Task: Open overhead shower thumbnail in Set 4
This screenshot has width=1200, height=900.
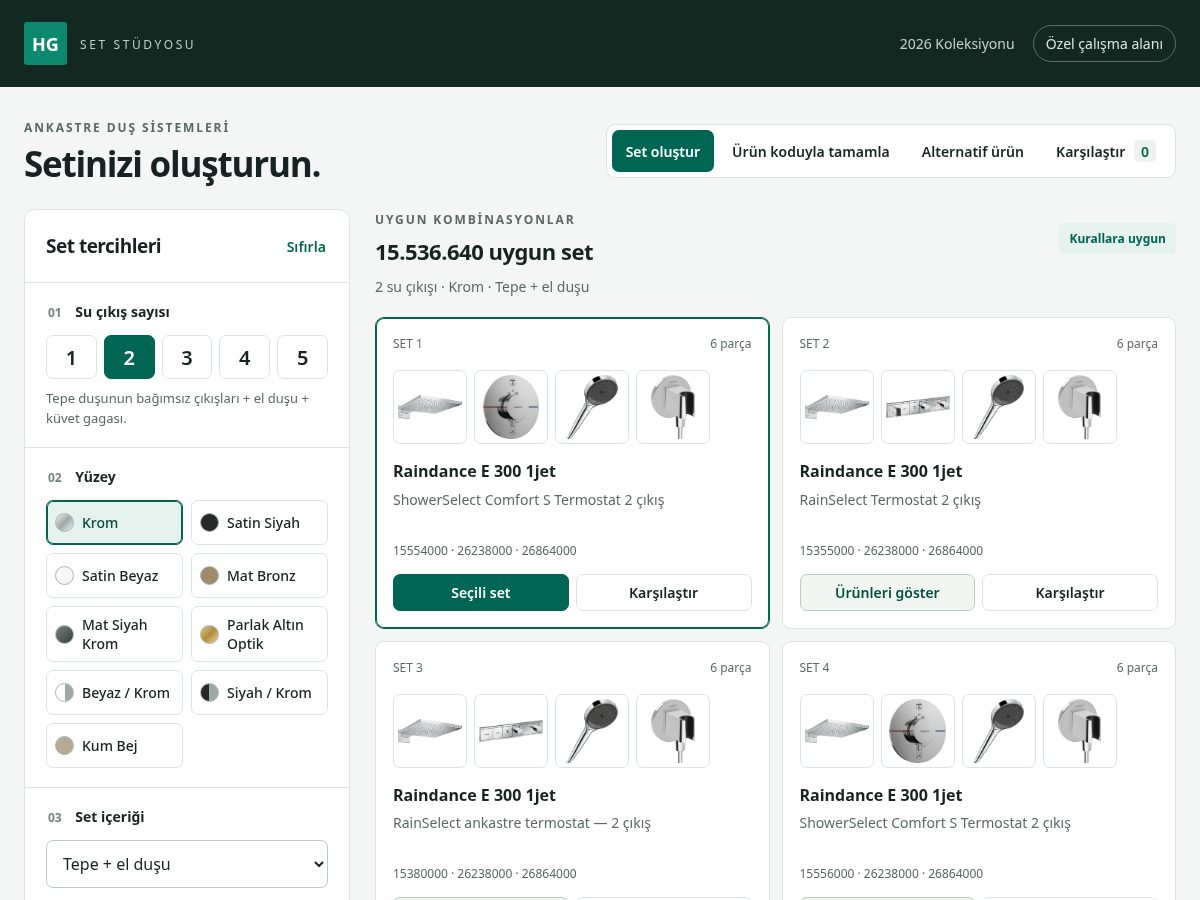Action: pyautogui.click(x=837, y=731)
